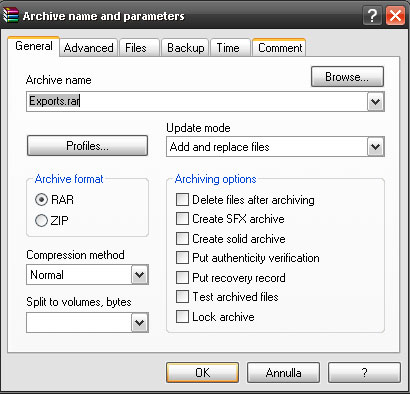The height and width of the screenshot is (394, 410).
Task: Expand the Compression method arrow
Action: coord(139,275)
